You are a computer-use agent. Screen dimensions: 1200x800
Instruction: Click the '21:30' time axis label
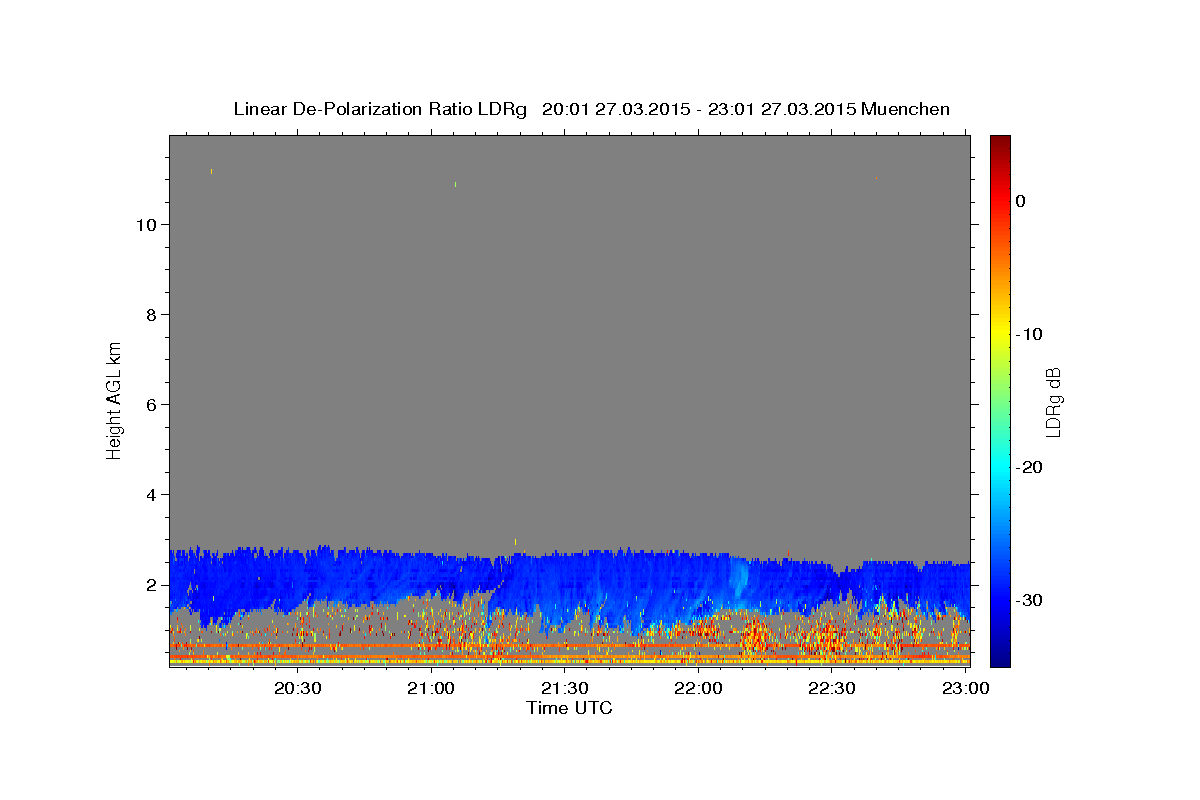[x=564, y=688]
